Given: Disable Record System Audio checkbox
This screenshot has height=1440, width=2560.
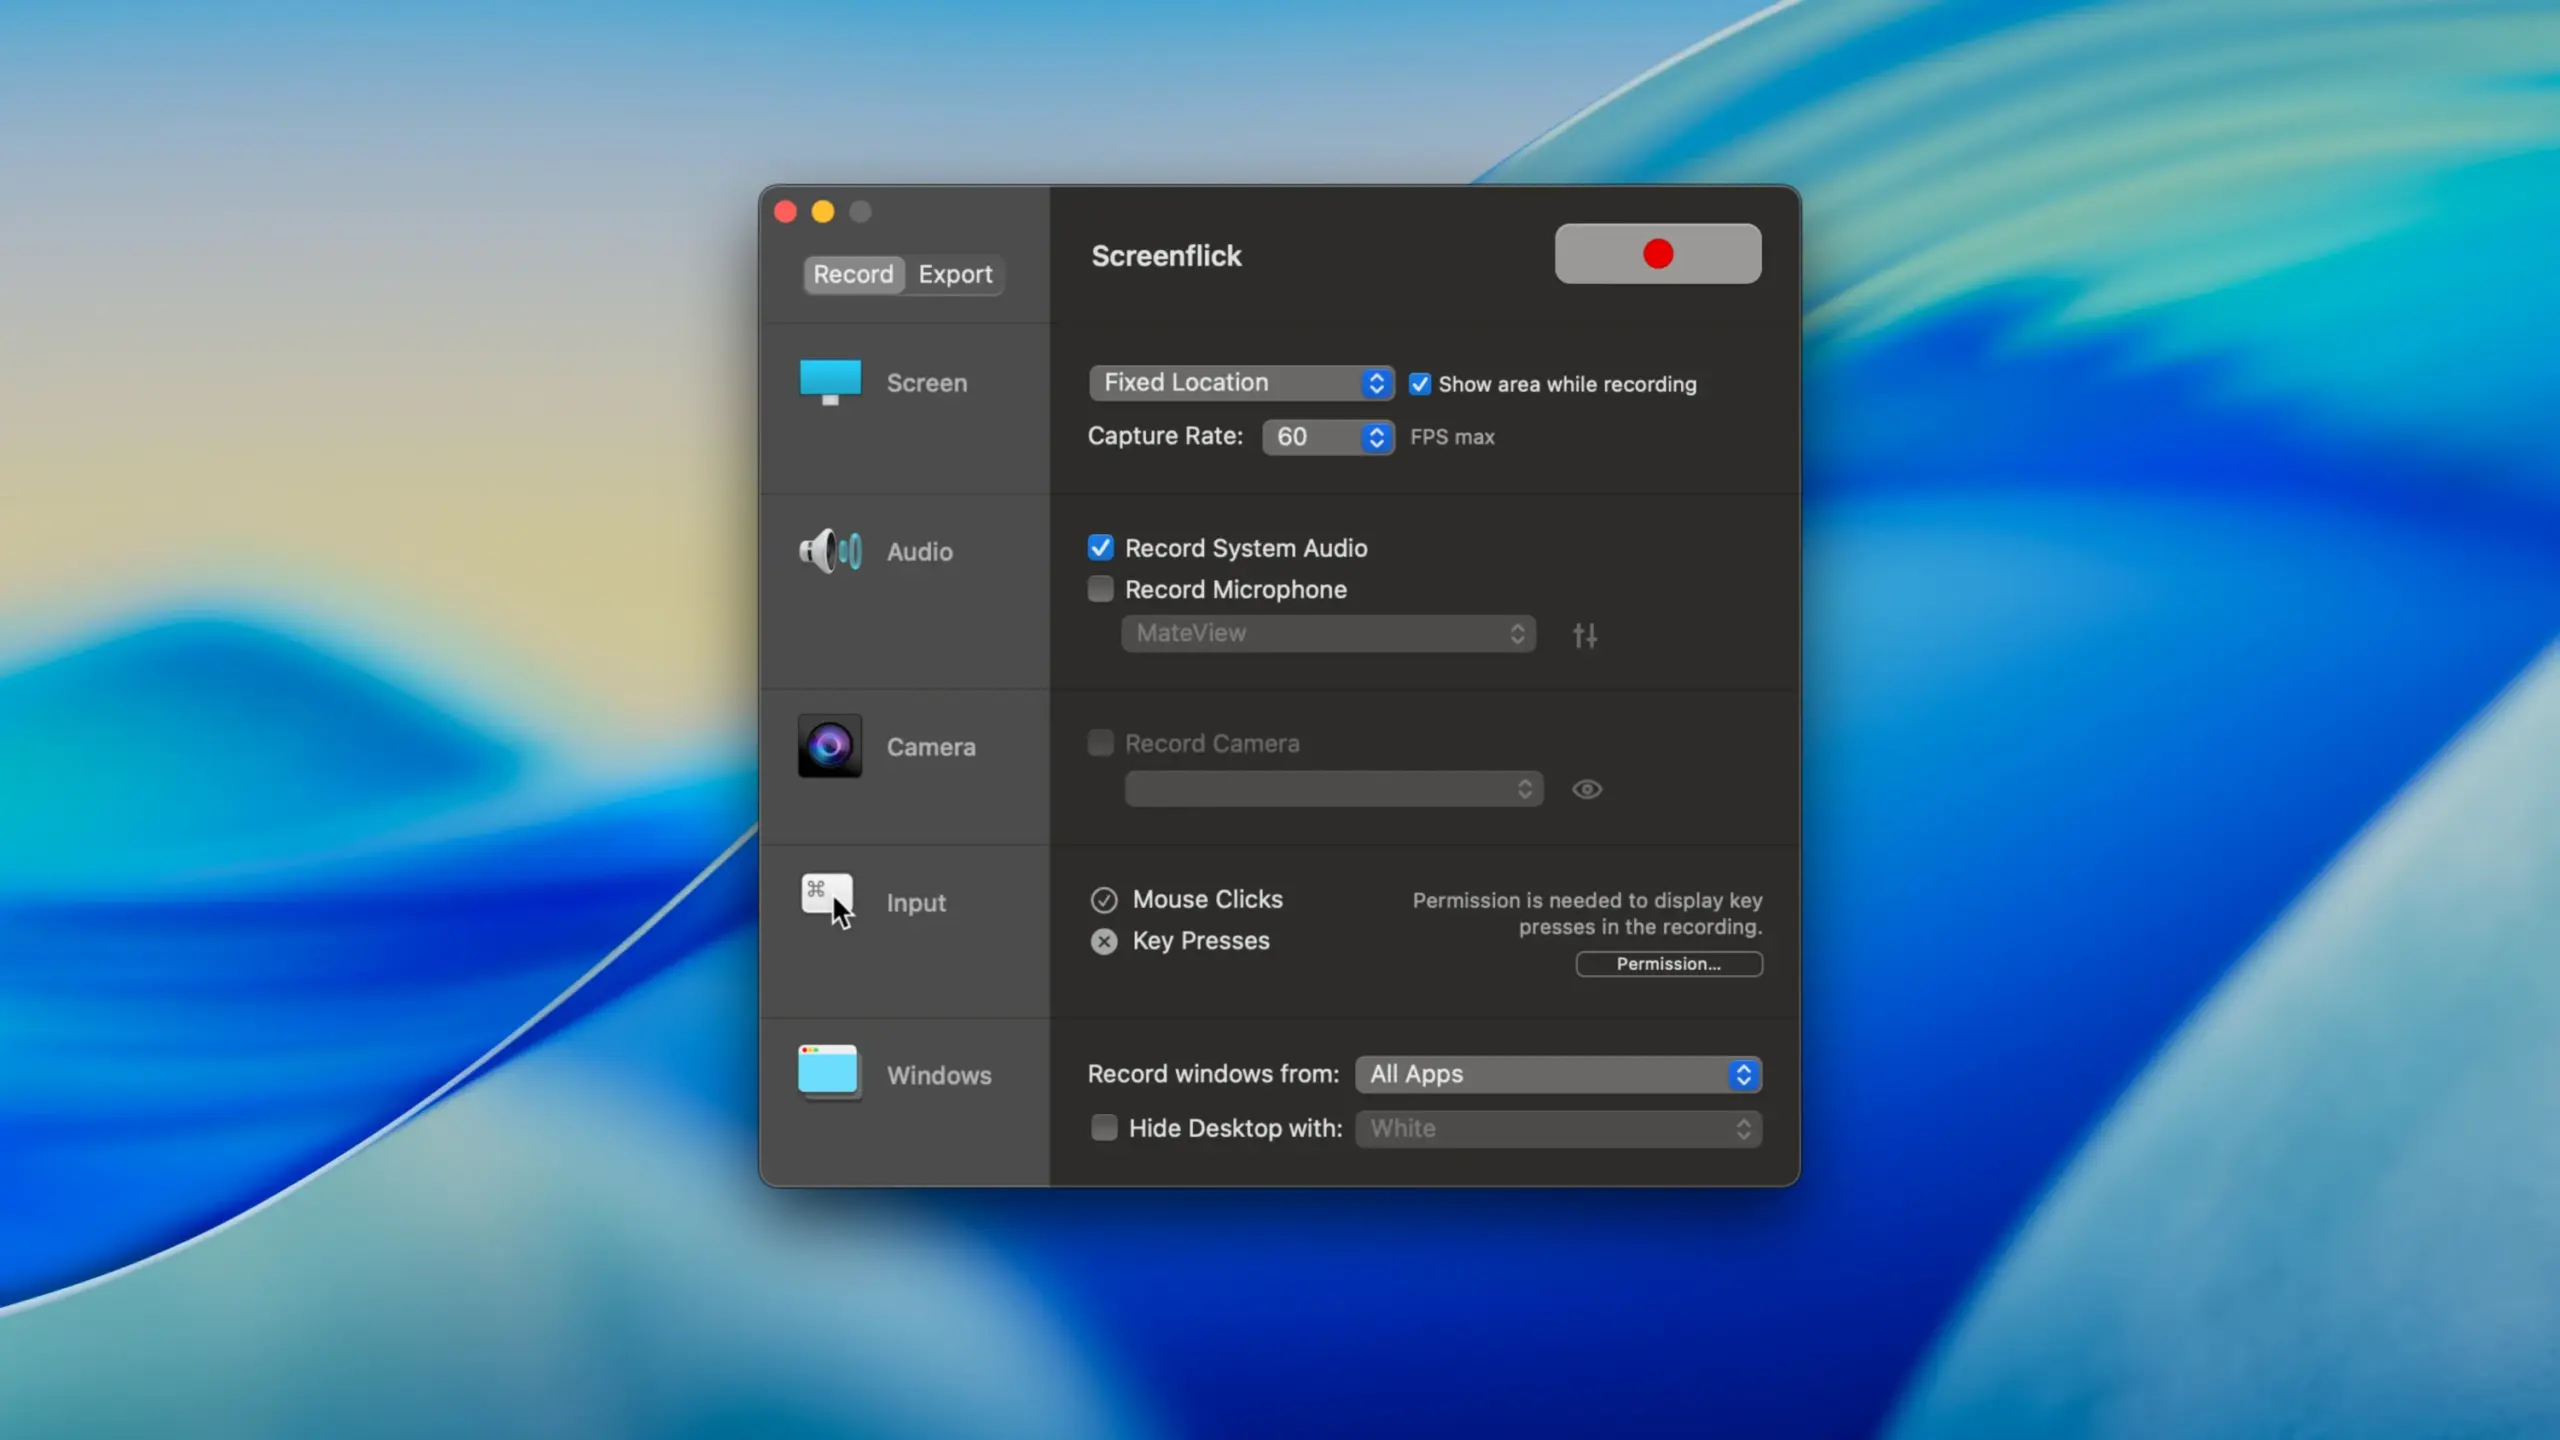Looking at the screenshot, I should coord(1100,548).
